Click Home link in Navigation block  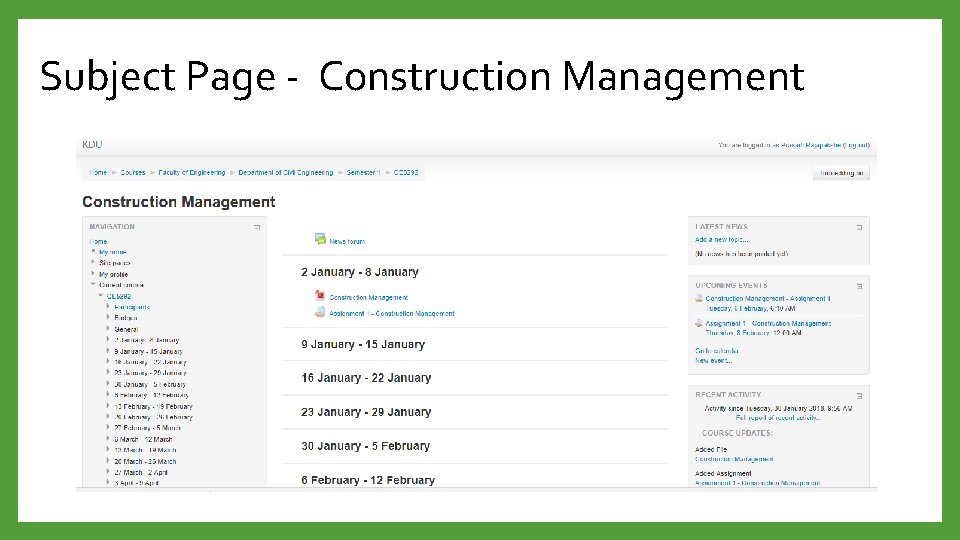[98, 241]
